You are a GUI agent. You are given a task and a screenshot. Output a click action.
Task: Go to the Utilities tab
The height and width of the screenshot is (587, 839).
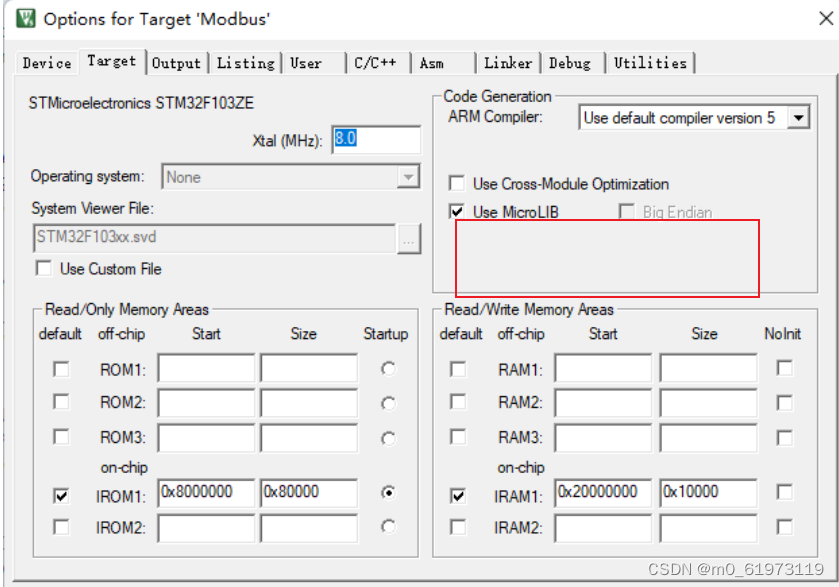(x=650, y=63)
